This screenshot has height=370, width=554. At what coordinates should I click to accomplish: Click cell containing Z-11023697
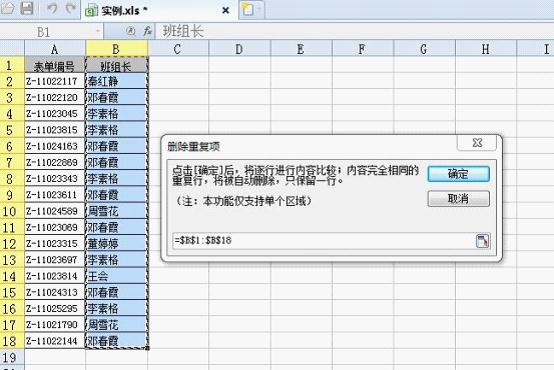55,260
